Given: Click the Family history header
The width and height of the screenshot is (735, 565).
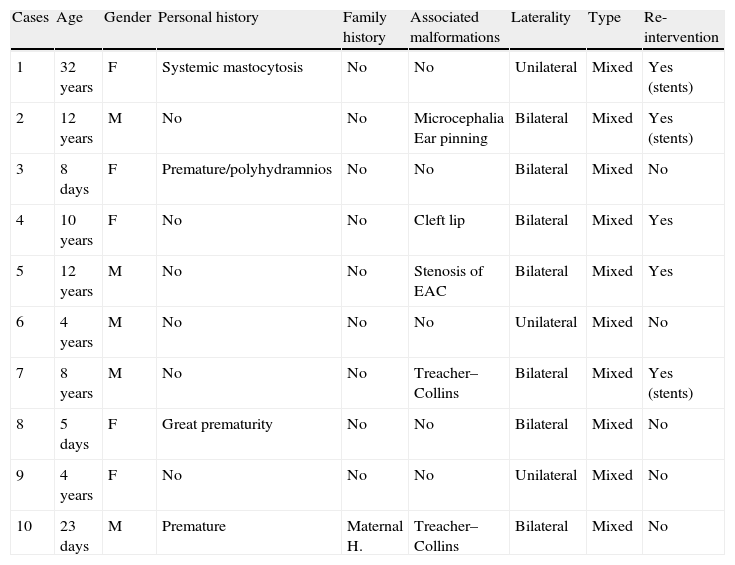Looking at the screenshot, I should point(364,27).
